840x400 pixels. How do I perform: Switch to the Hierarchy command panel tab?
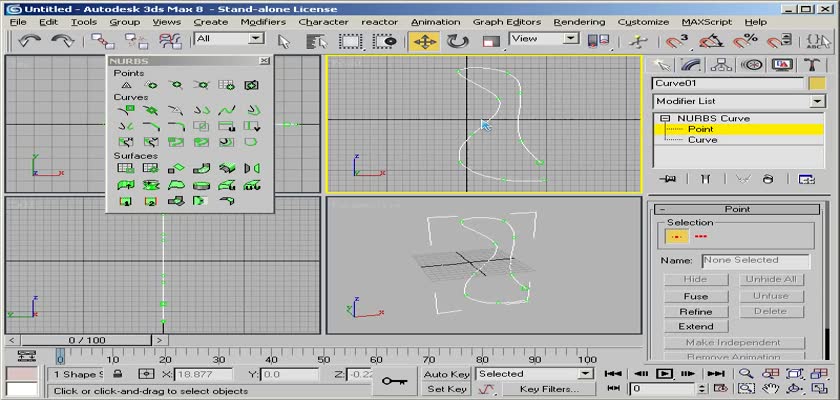coord(722,65)
